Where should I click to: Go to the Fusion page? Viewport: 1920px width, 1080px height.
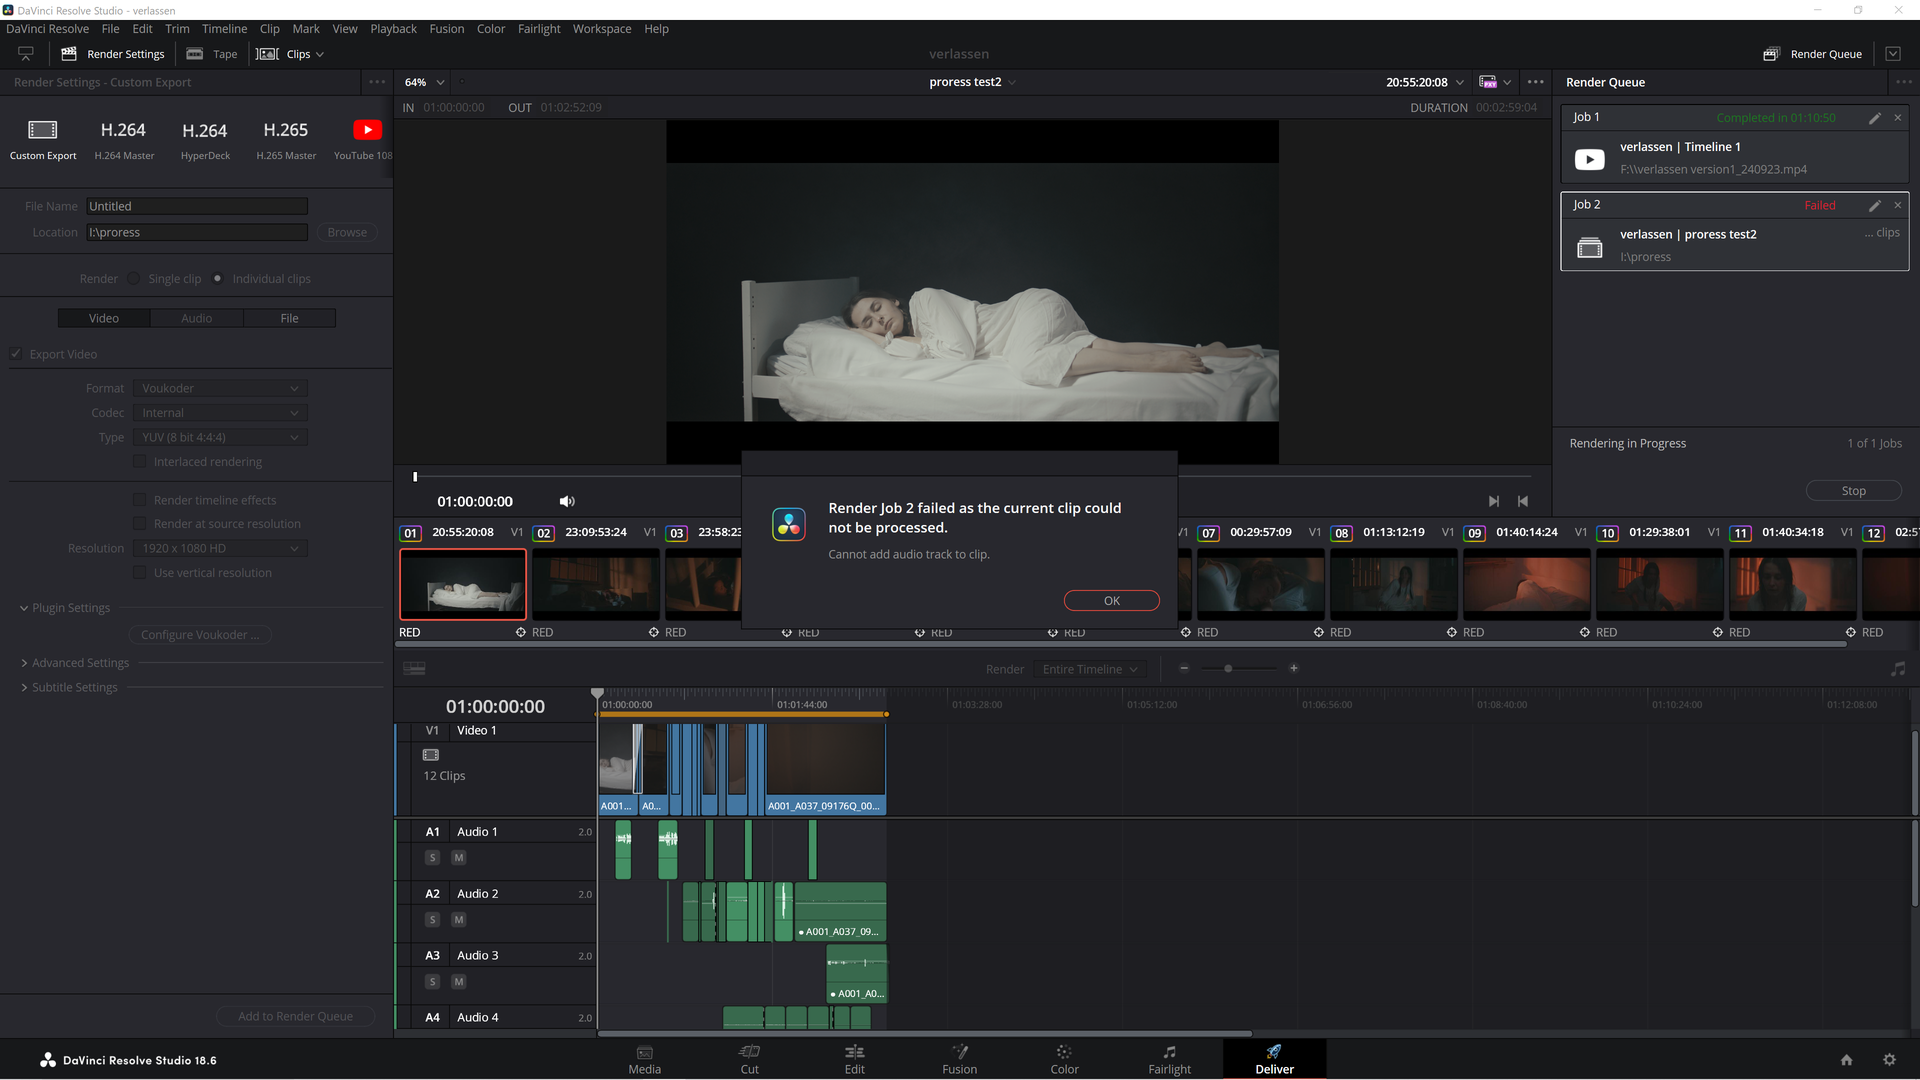tap(959, 1058)
